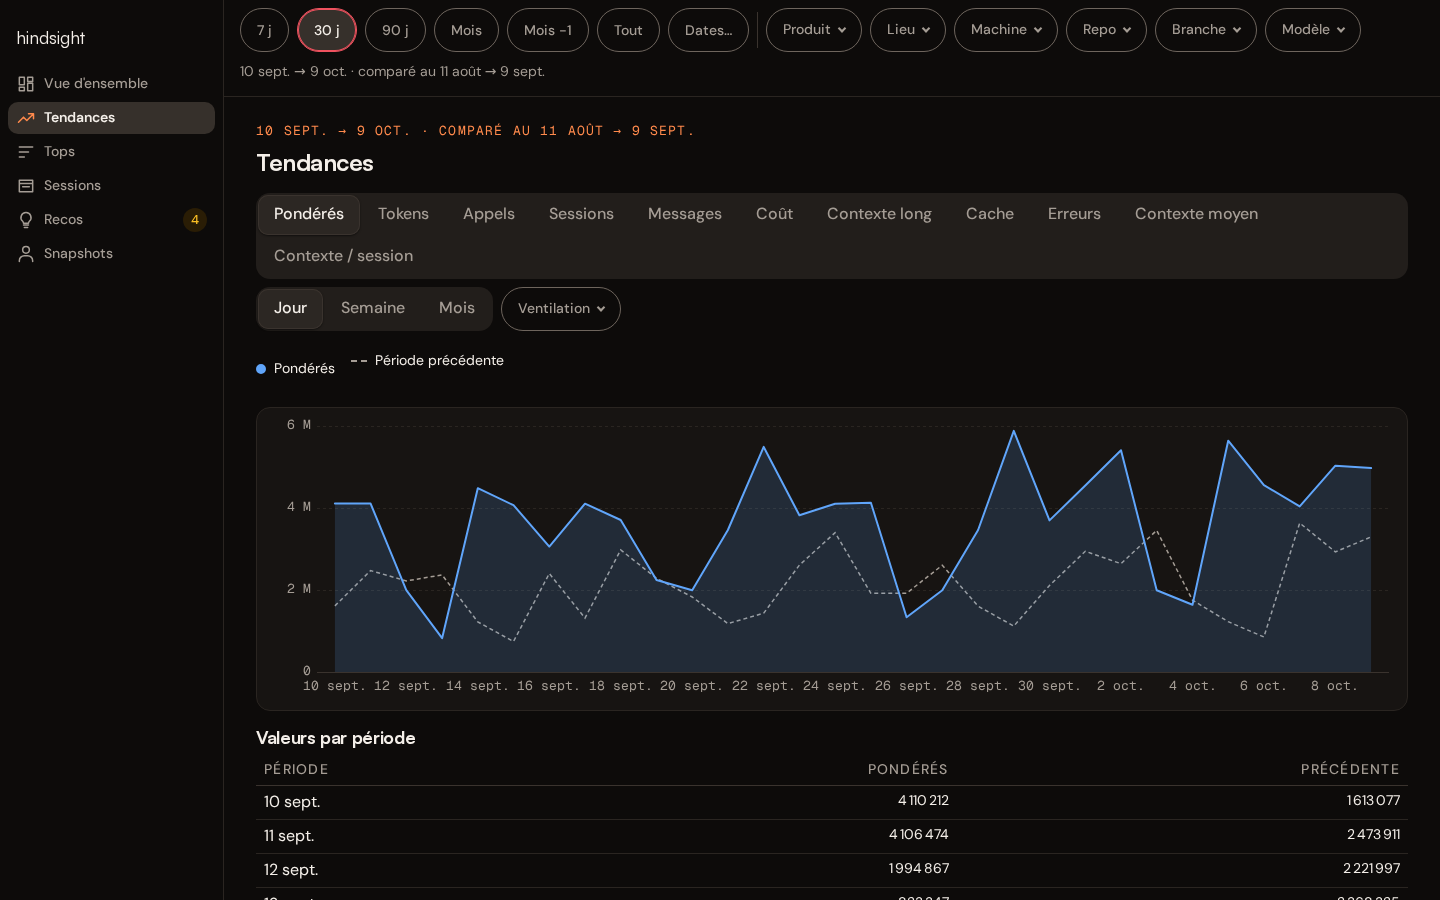The height and width of the screenshot is (900, 1440).
Task: Select the 7 j range
Action: point(264,30)
